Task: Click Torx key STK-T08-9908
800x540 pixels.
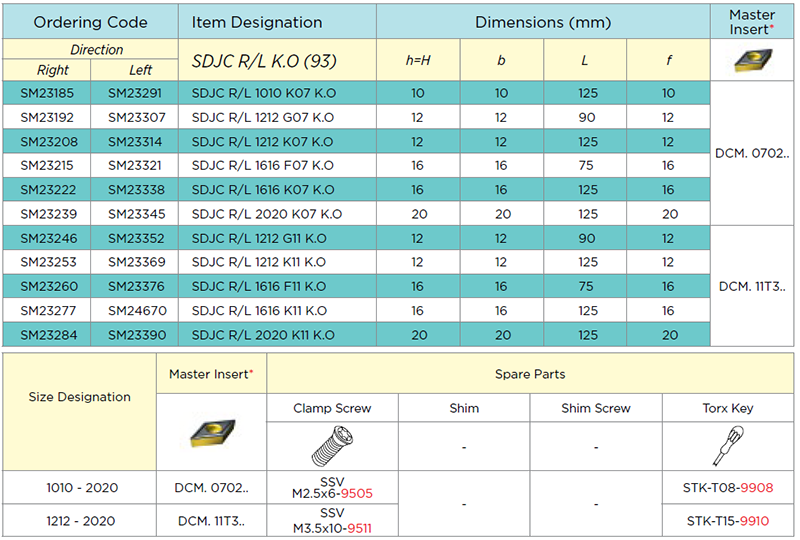Action: click(x=728, y=487)
